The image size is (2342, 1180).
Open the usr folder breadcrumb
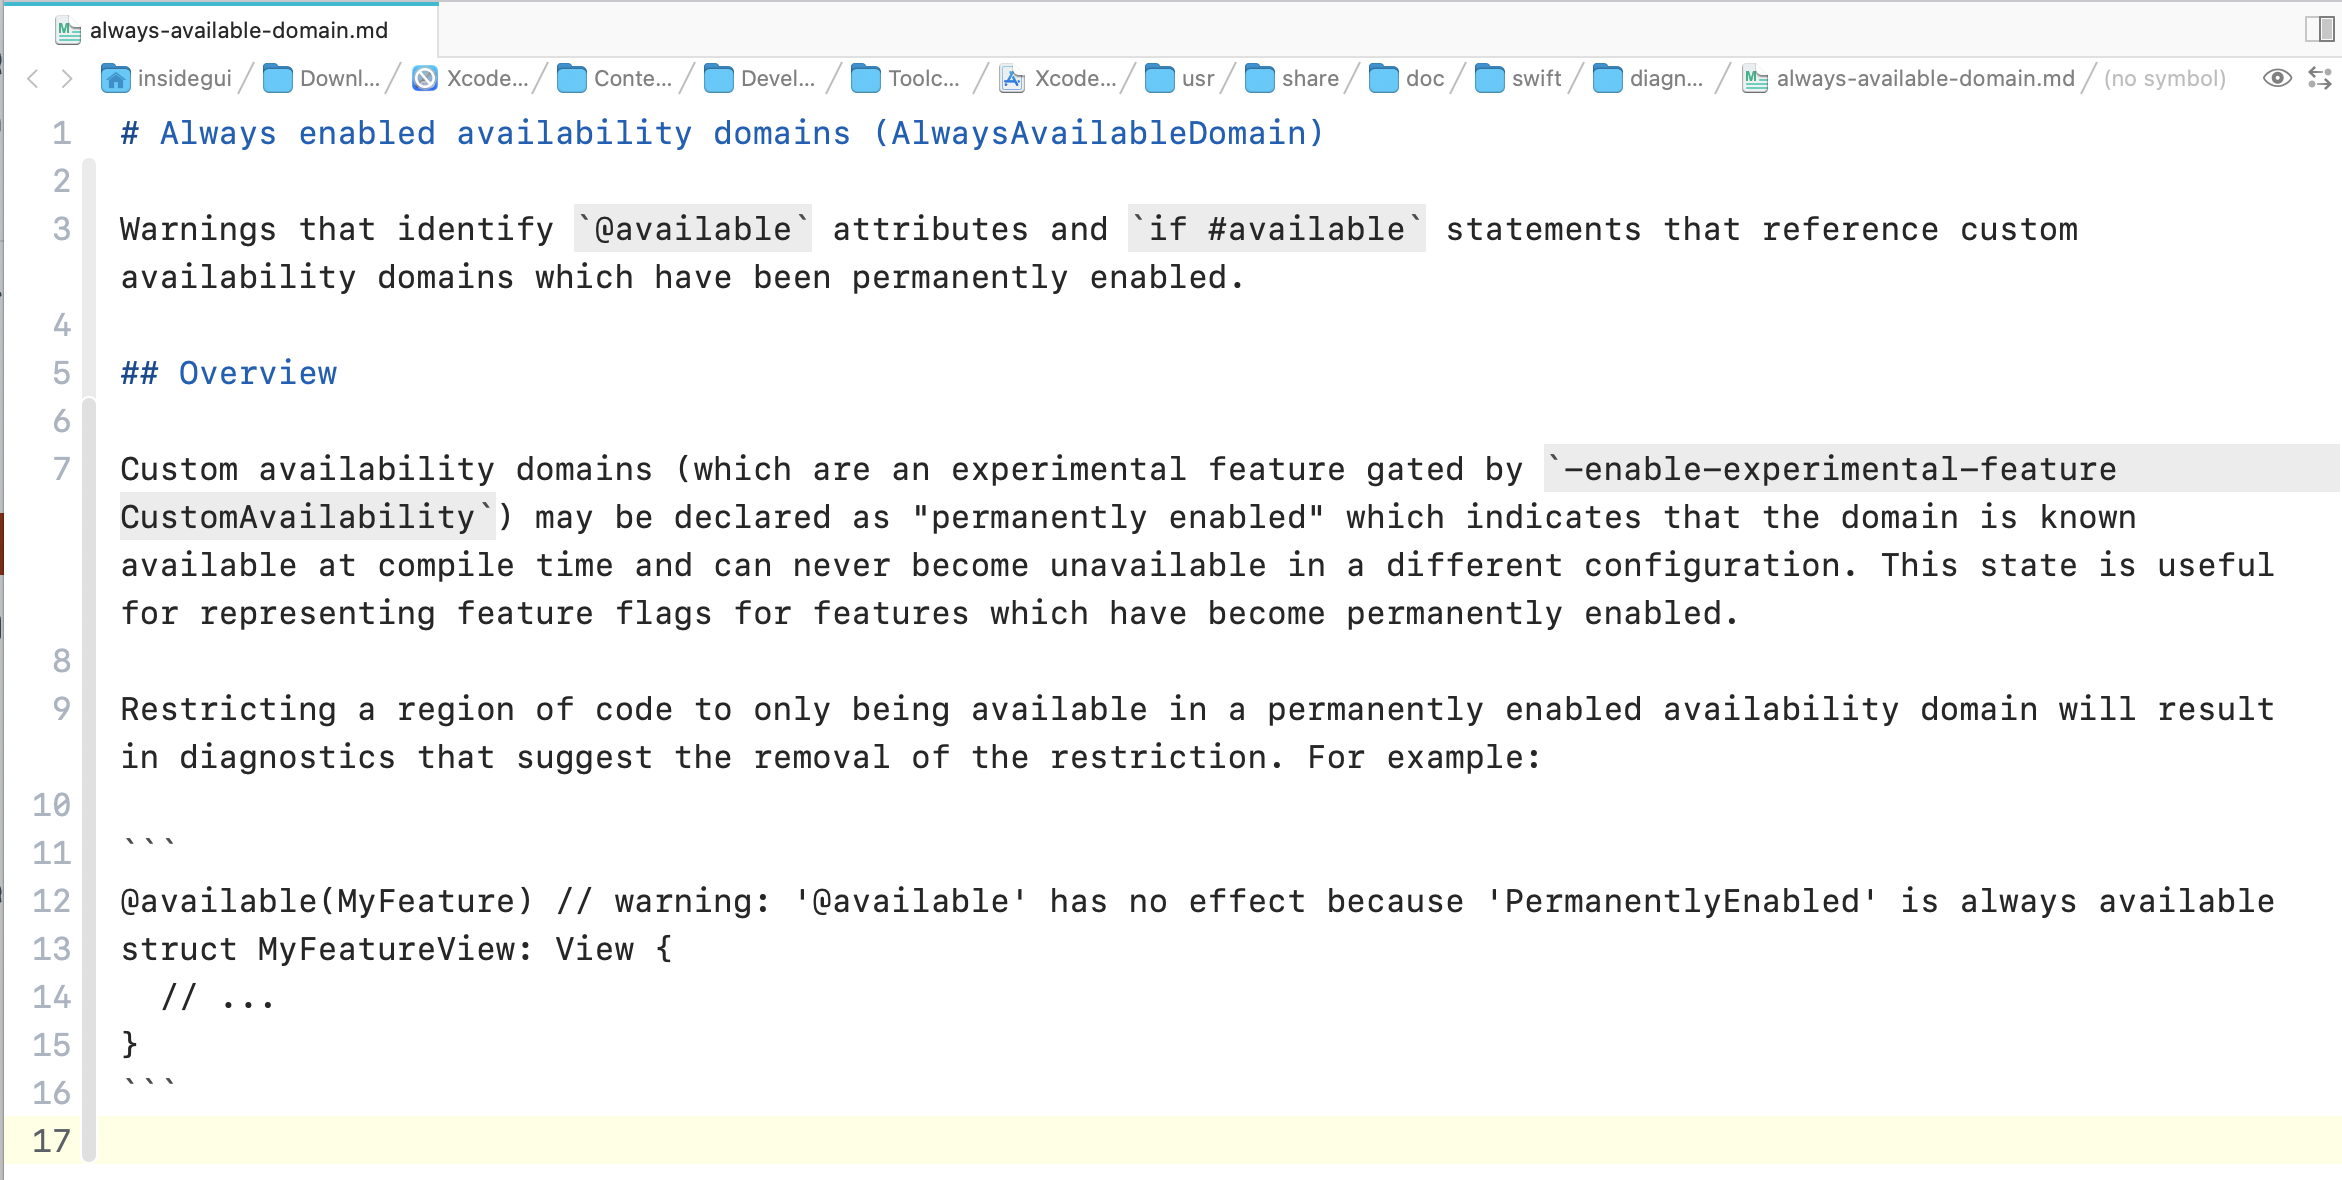tap(1180, 79)
